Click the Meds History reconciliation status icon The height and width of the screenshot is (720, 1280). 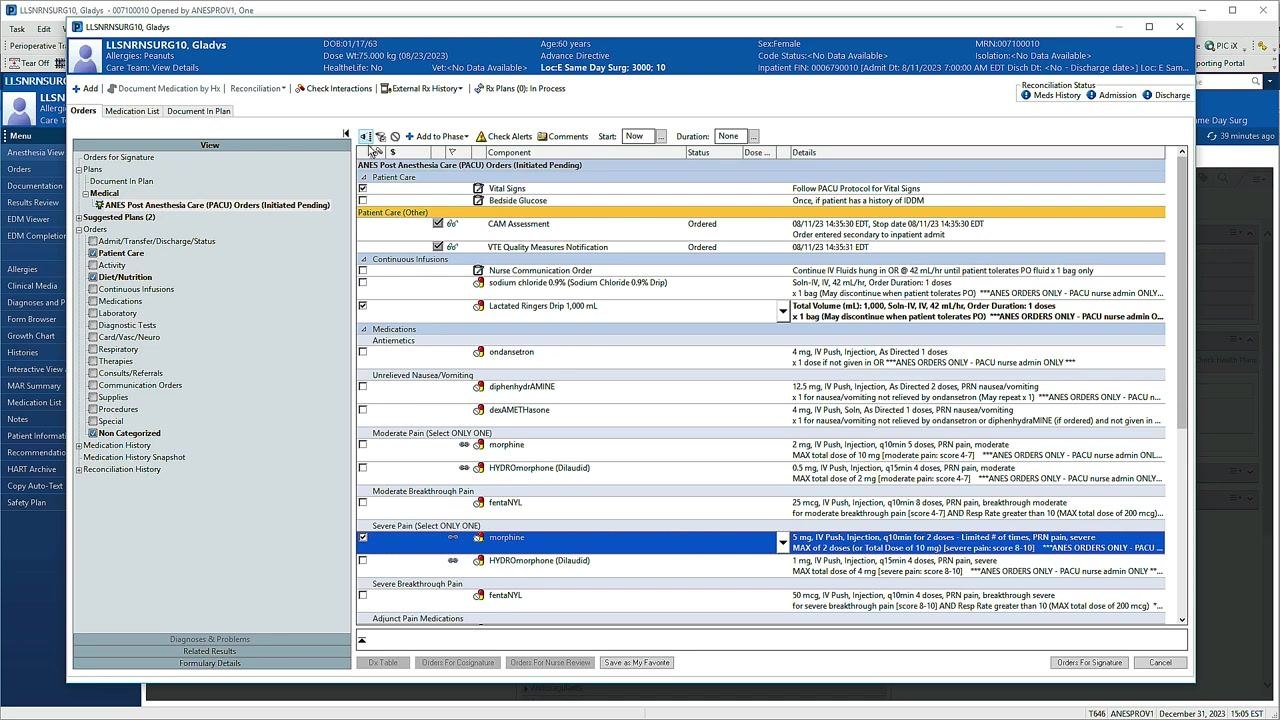1026,95
